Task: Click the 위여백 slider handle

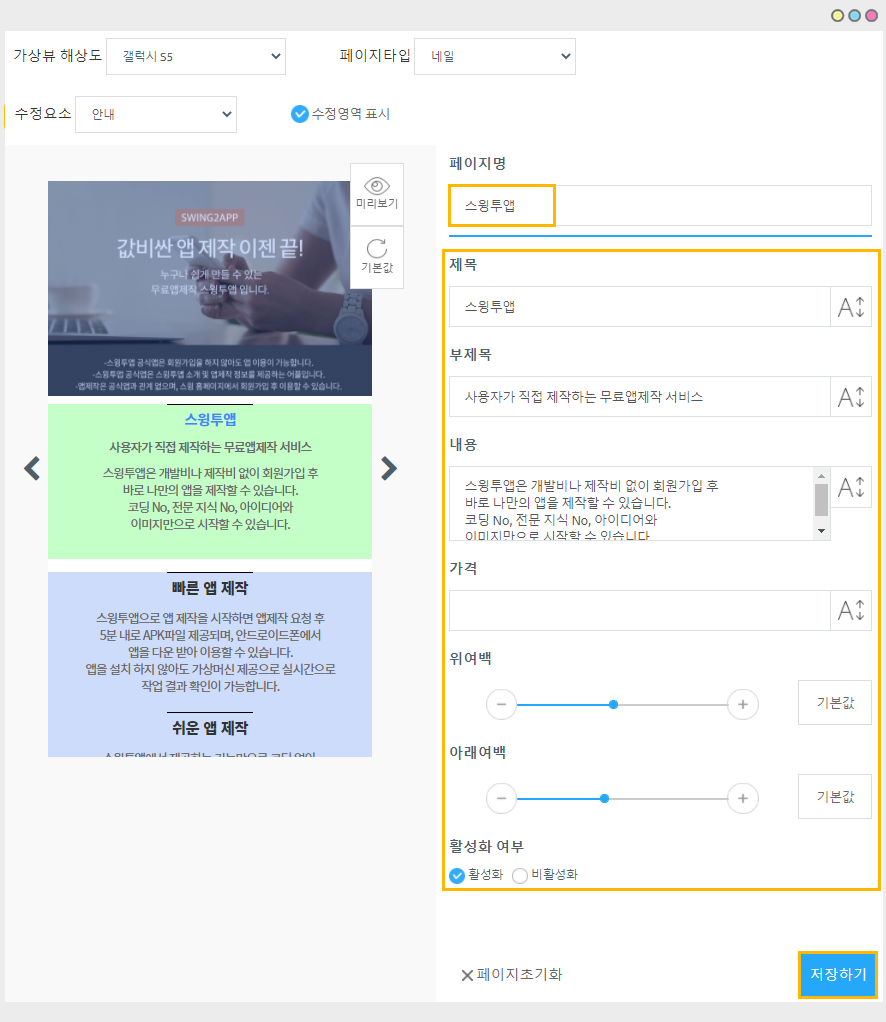Action: tap(613, 705)
